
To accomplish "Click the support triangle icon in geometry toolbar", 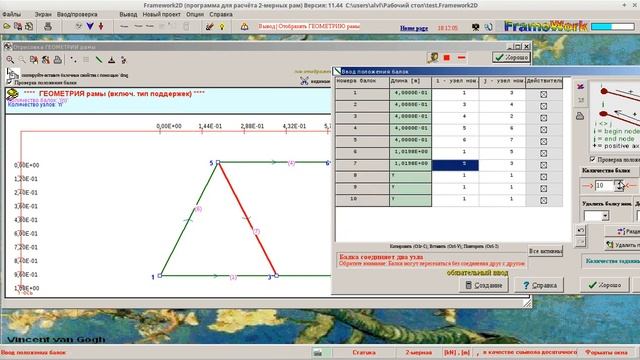I will click(111, 60).
